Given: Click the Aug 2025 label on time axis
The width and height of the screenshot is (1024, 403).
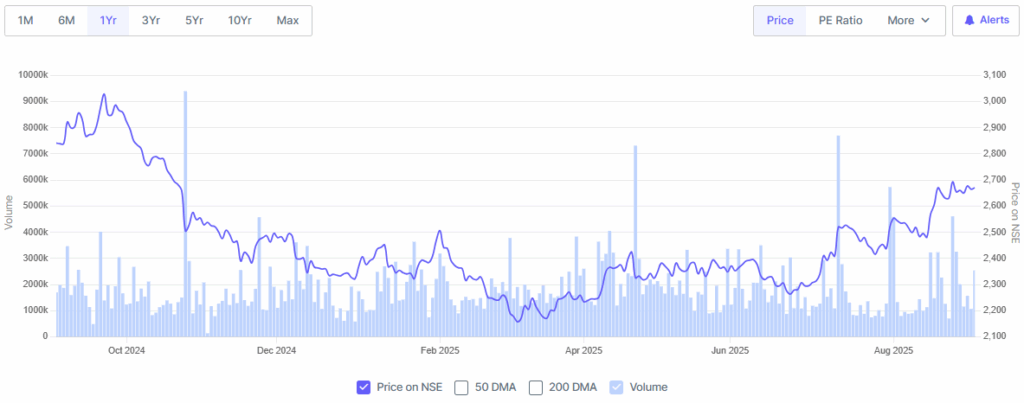Looking at the screenshot, I should pos(894,351).
